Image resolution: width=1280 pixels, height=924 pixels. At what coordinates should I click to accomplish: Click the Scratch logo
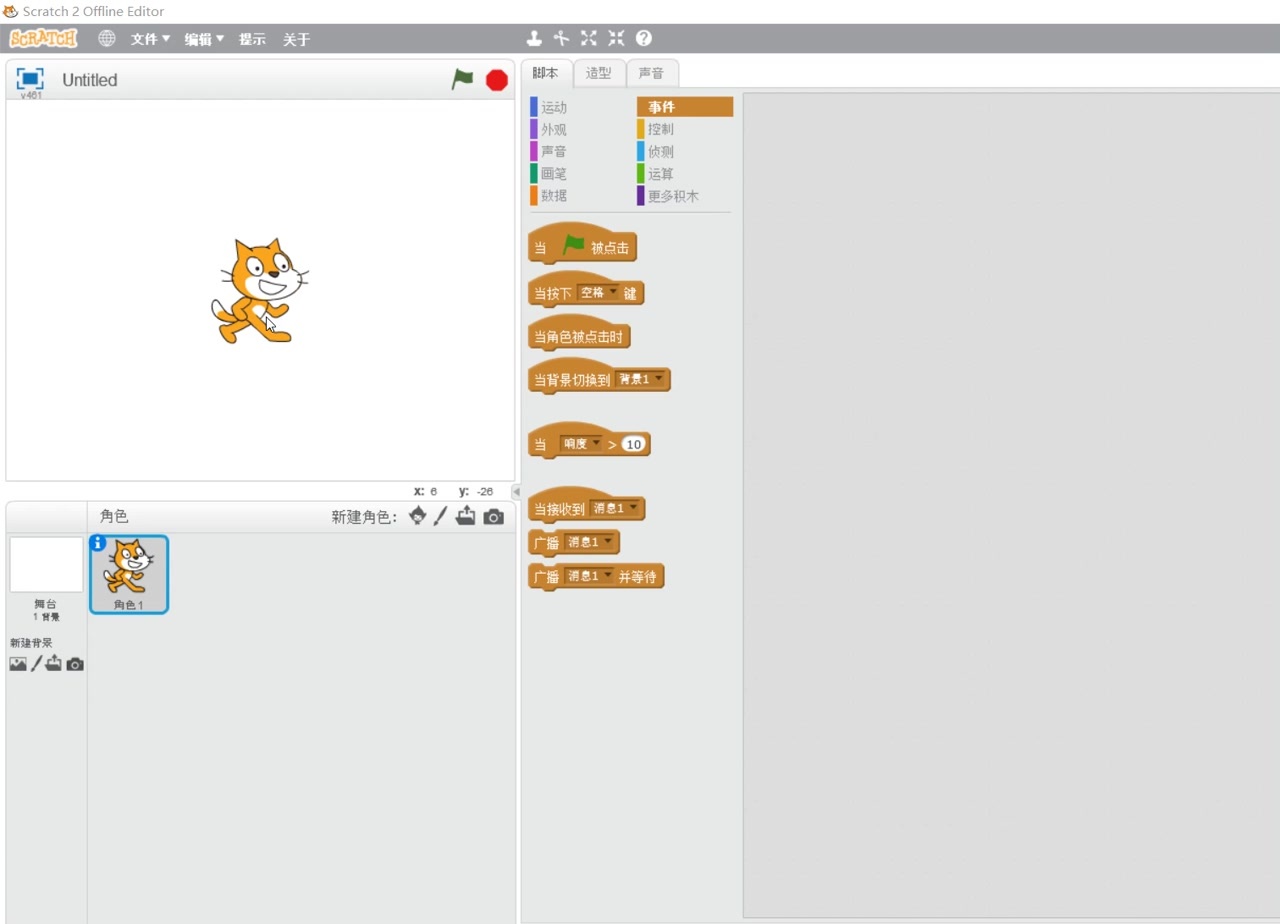[x=43, y=39]
